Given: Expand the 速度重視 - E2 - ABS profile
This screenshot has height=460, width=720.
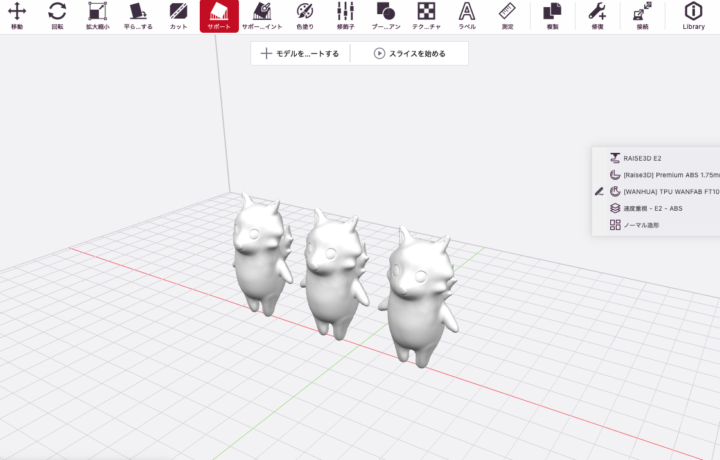Looking at the screenshot, I should (656, 208).
